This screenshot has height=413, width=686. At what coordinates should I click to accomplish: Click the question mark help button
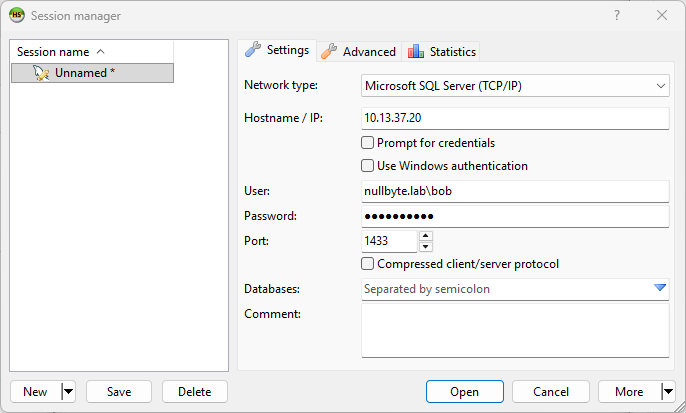616,15
